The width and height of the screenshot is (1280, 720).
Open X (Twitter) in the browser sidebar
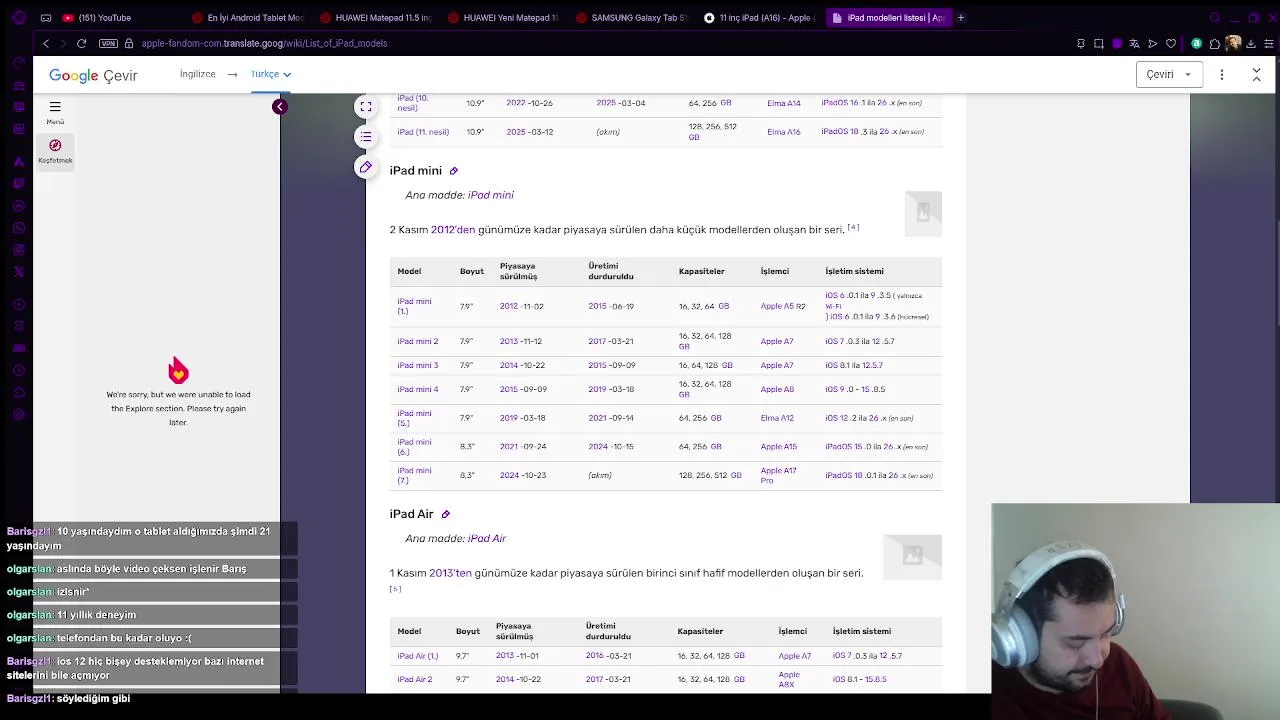point(18,271)
